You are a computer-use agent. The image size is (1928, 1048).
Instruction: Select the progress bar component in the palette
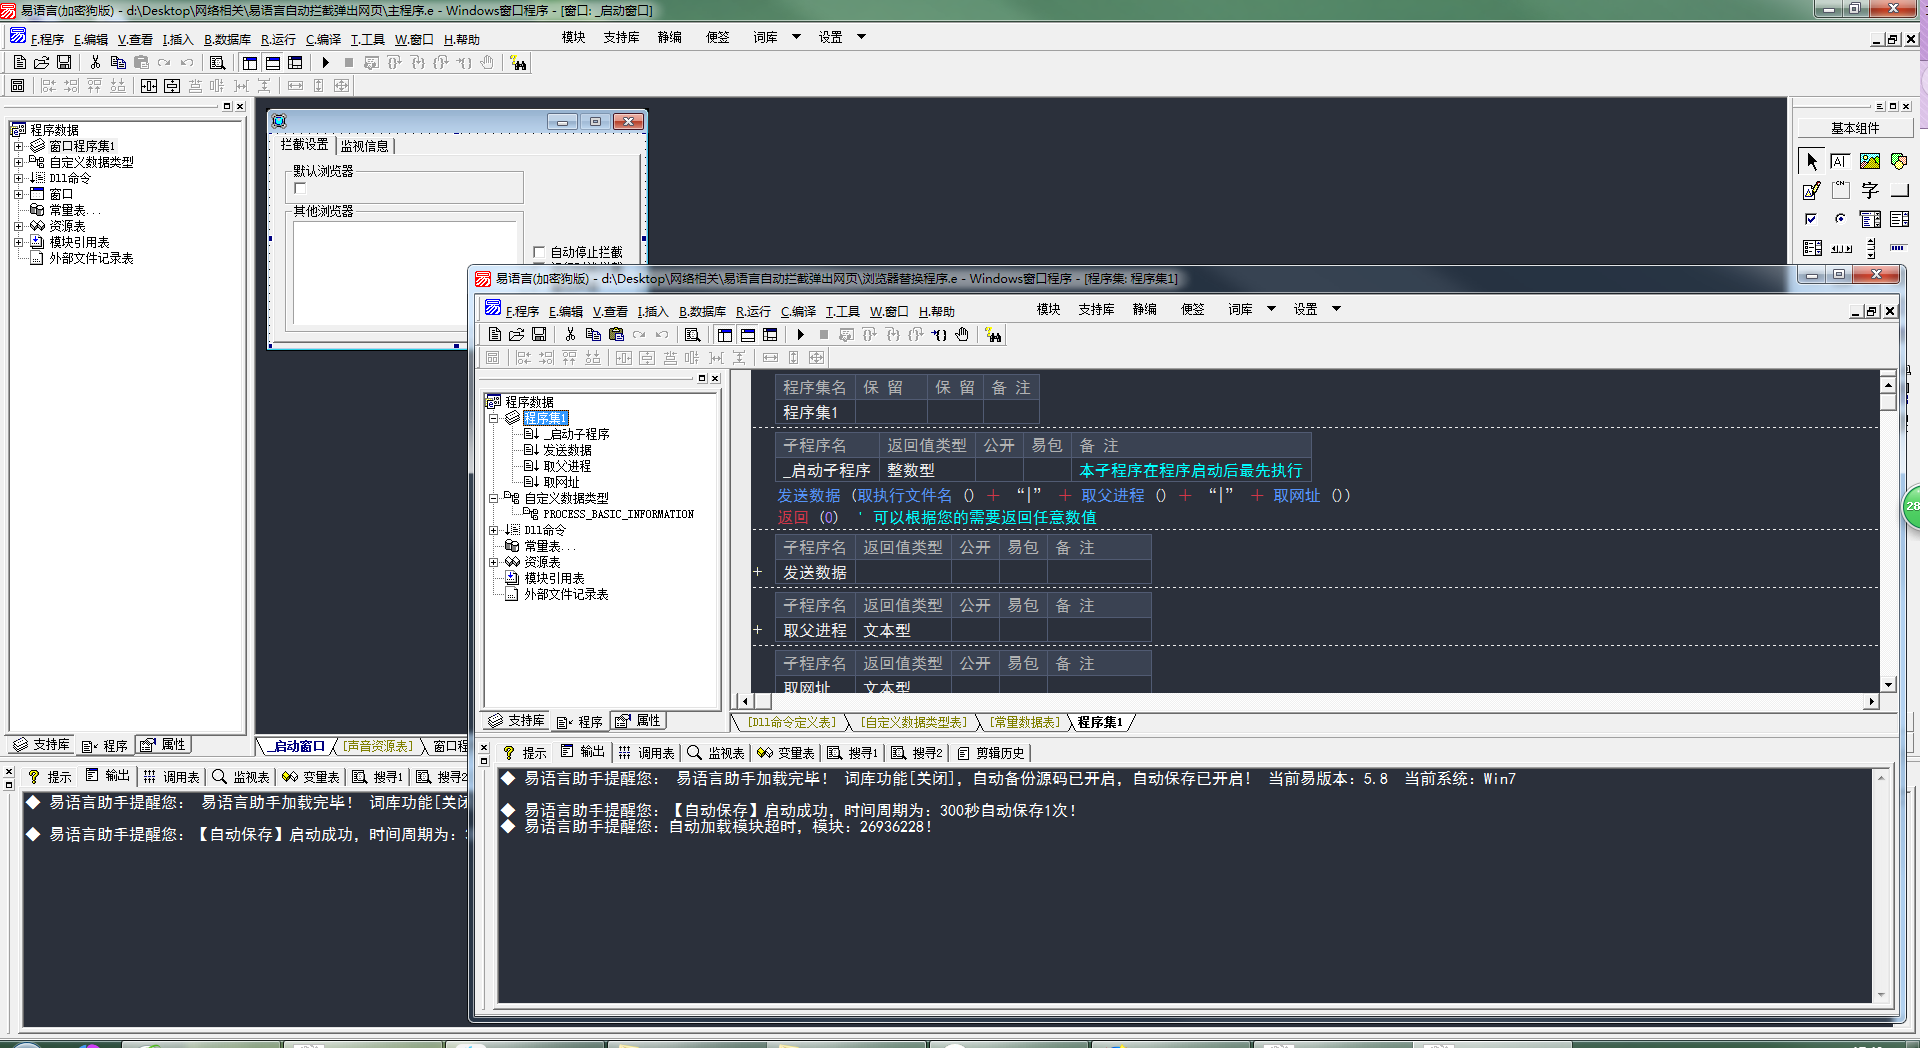(1898, 248)
